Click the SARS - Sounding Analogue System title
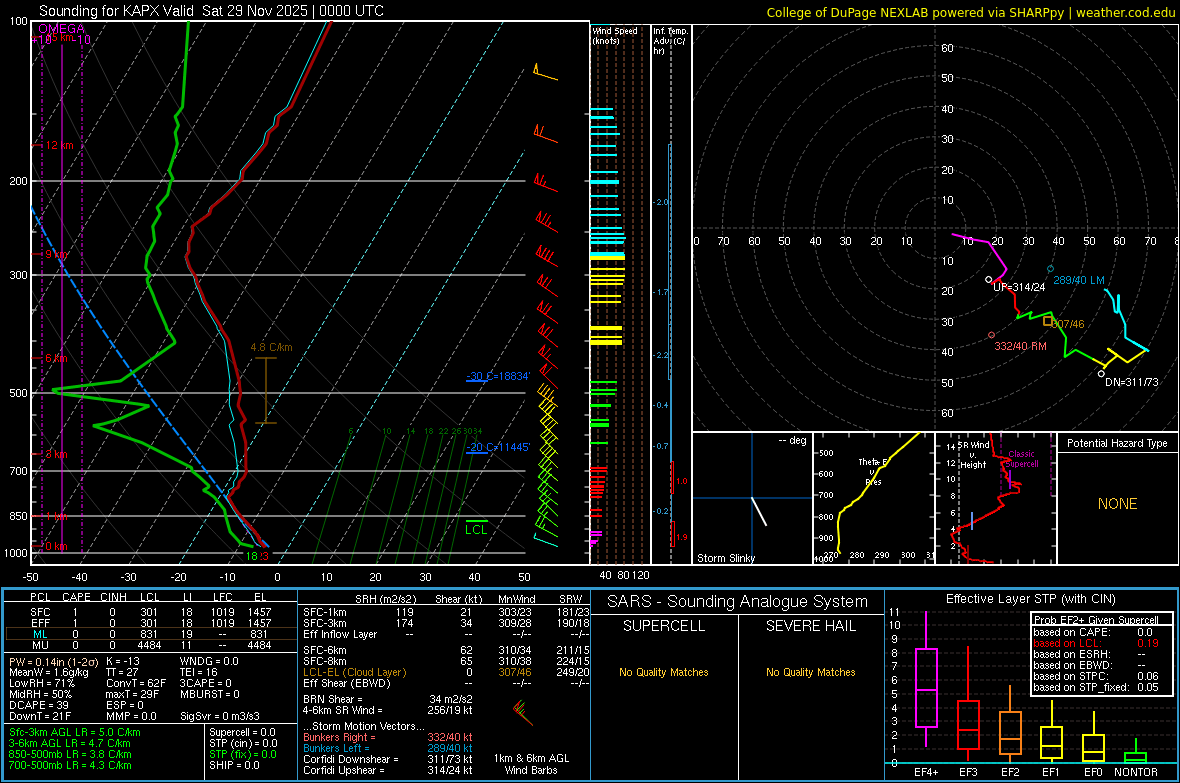This screenshot has height=783, width=1180. (x=738, y=602)
